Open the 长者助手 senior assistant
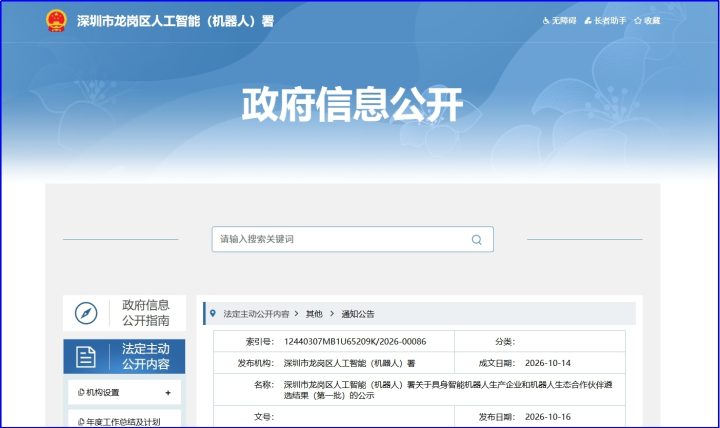This screenshot has width=720, height=428. (x=605, y=21)
